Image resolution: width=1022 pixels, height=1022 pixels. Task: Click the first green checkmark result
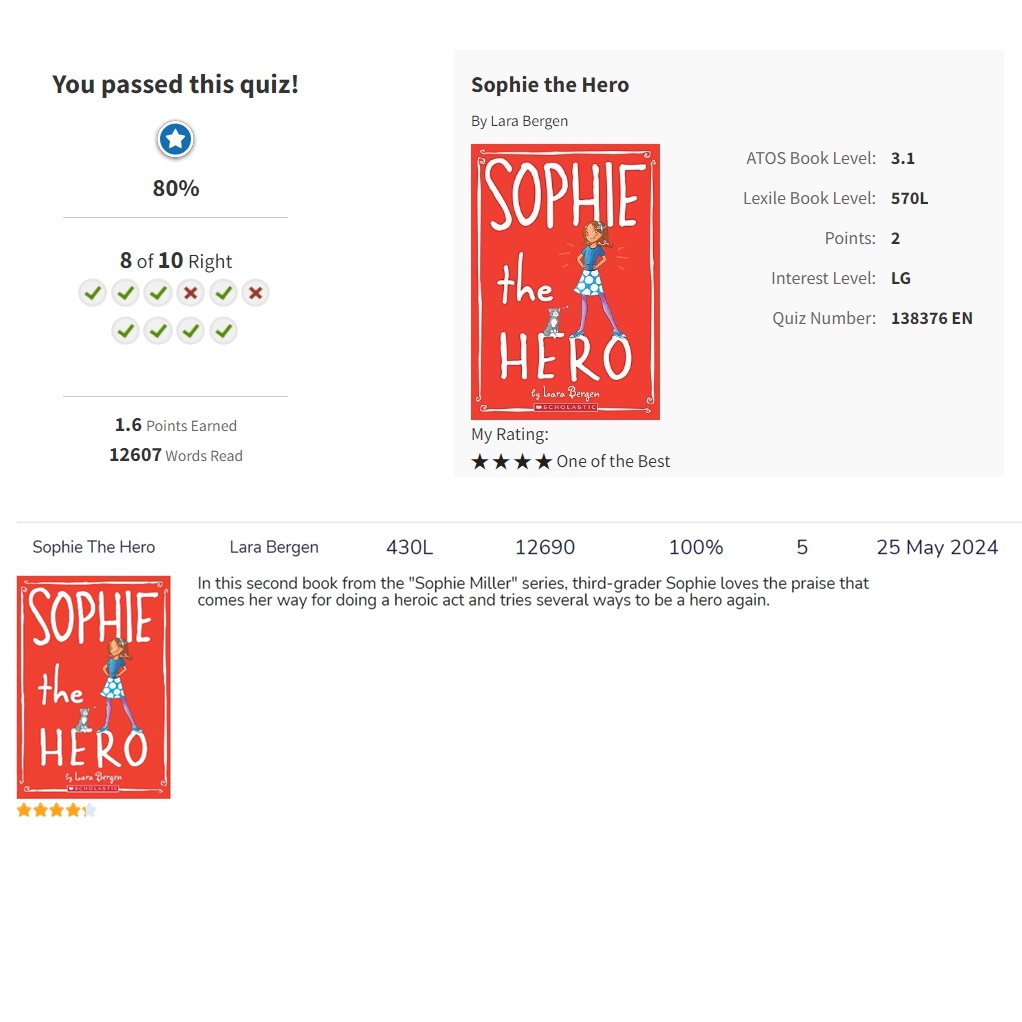click(x=93, y=293)
